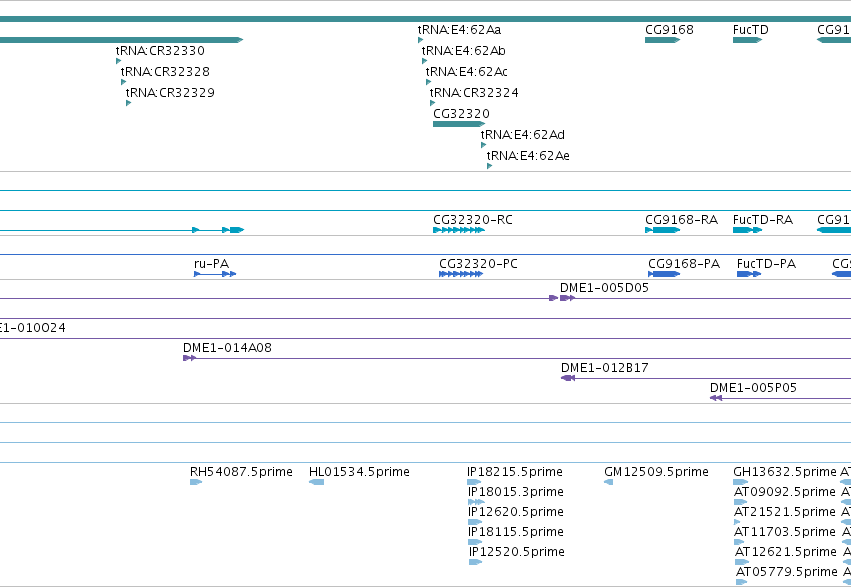Select the CG9168 gene bar
Image resolution: width=851 pixels, height=587 pixels.
[662, 40]
